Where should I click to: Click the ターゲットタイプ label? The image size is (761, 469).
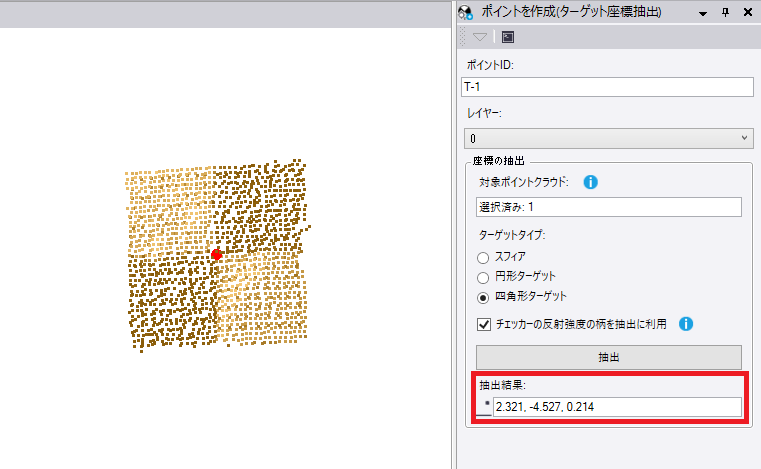(x=512, y=235)
